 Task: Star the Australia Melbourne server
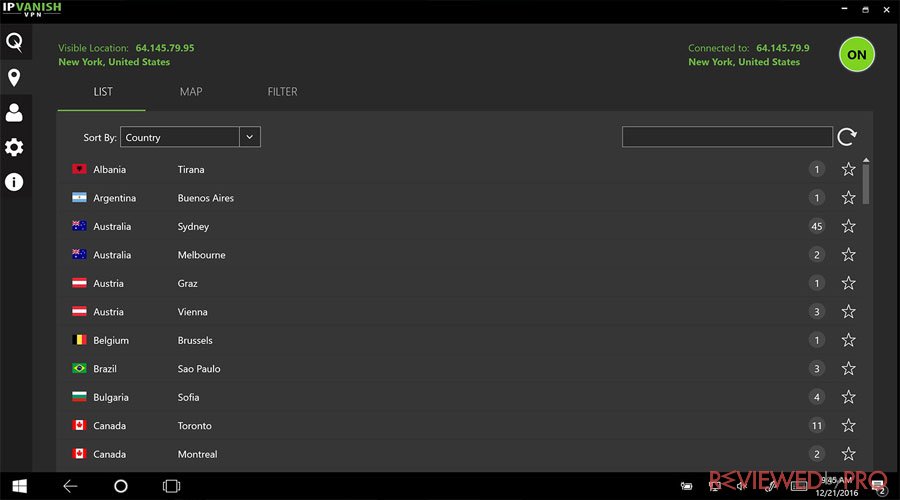click(x=848, y=254)
